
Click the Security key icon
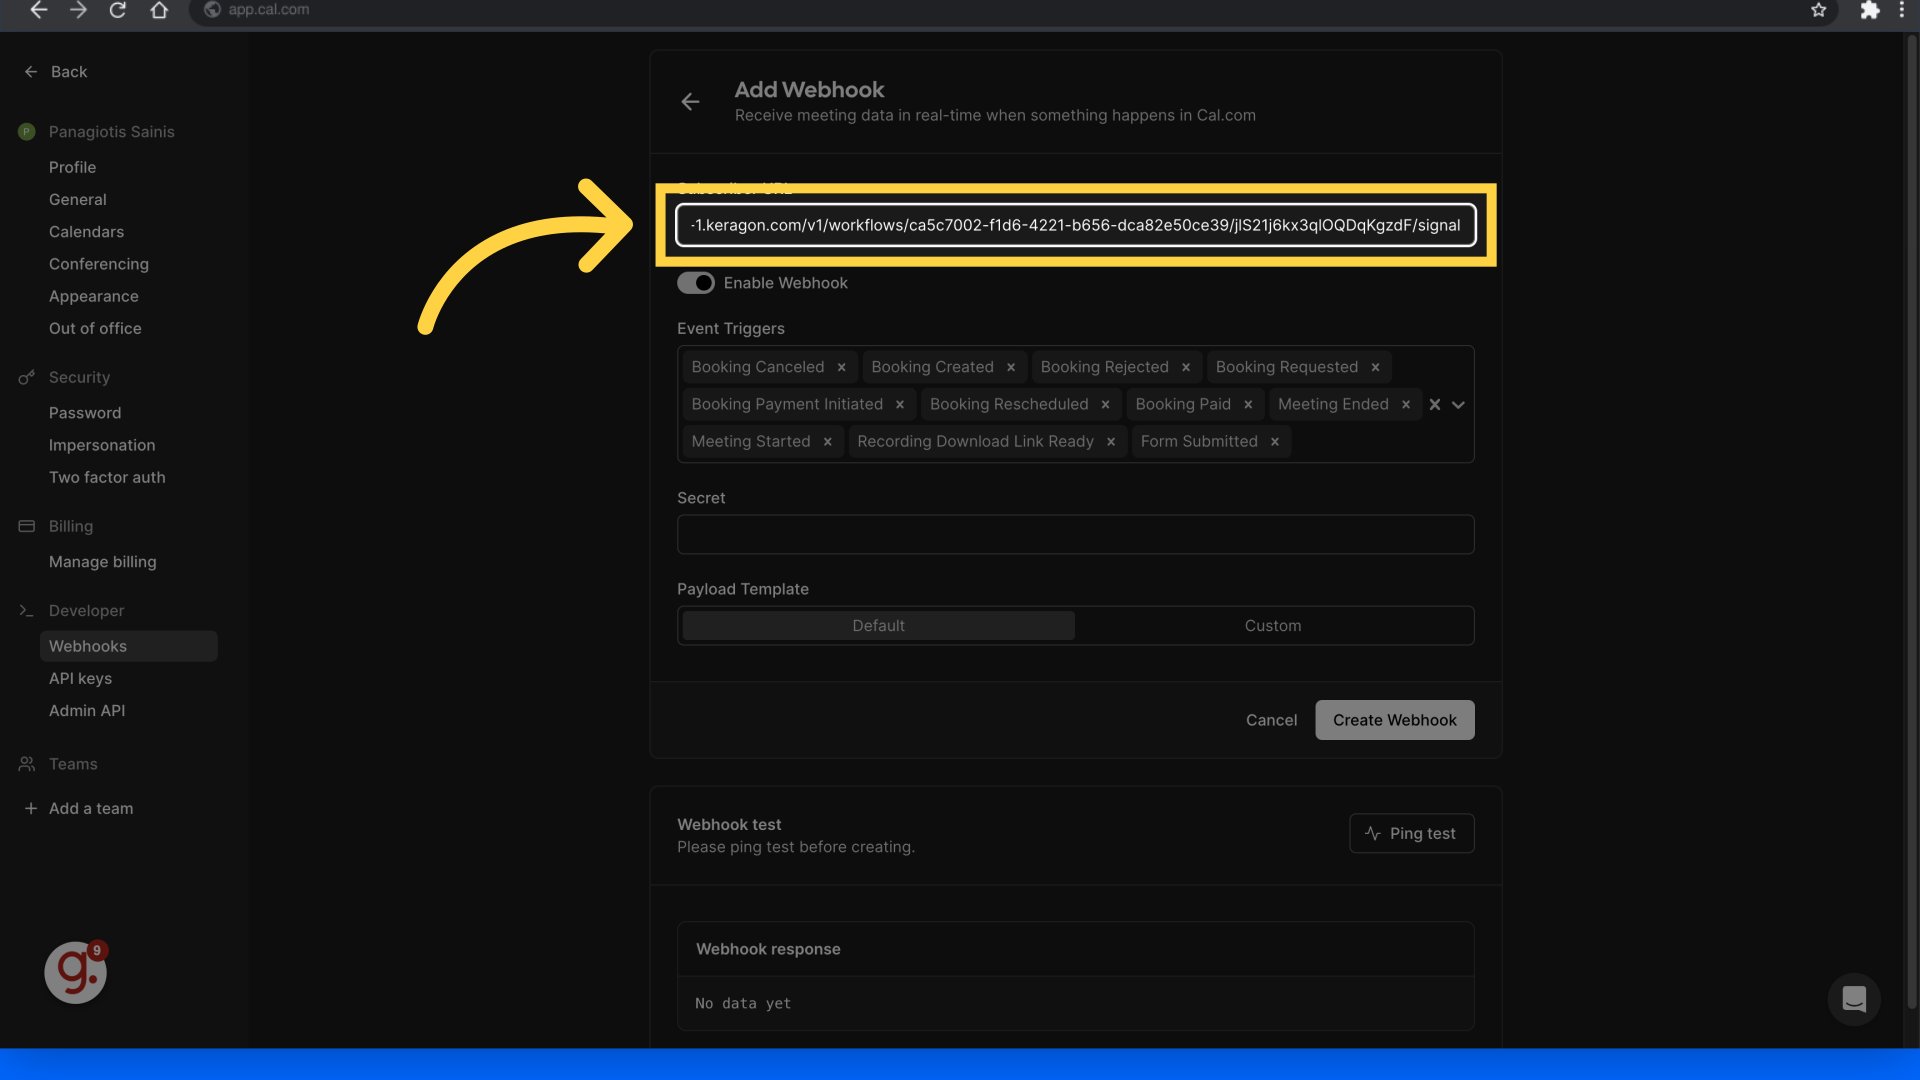click(x=27, y=377)
